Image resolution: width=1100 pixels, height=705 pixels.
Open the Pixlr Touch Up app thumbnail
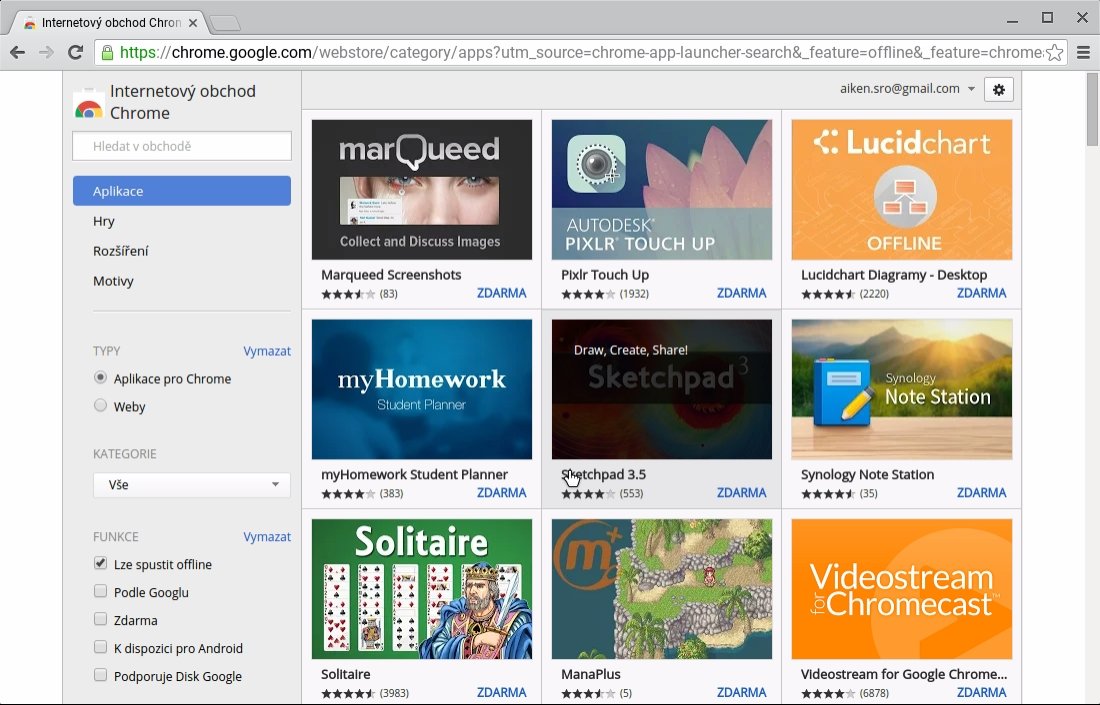click(662, 189)
